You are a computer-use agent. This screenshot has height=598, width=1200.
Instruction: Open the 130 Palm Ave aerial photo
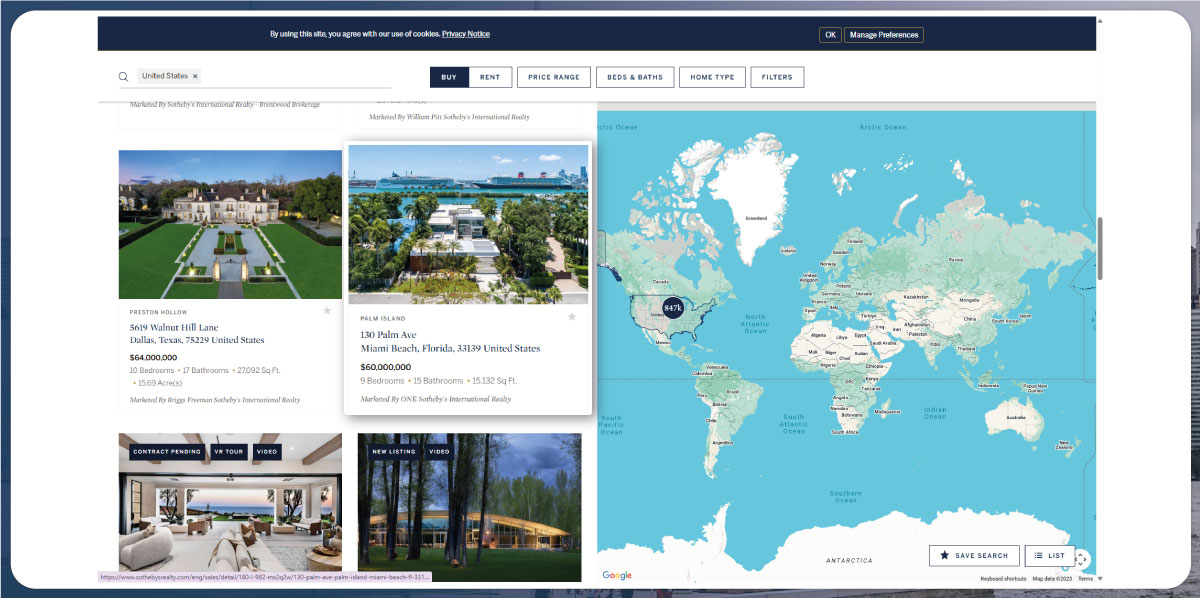468,224
